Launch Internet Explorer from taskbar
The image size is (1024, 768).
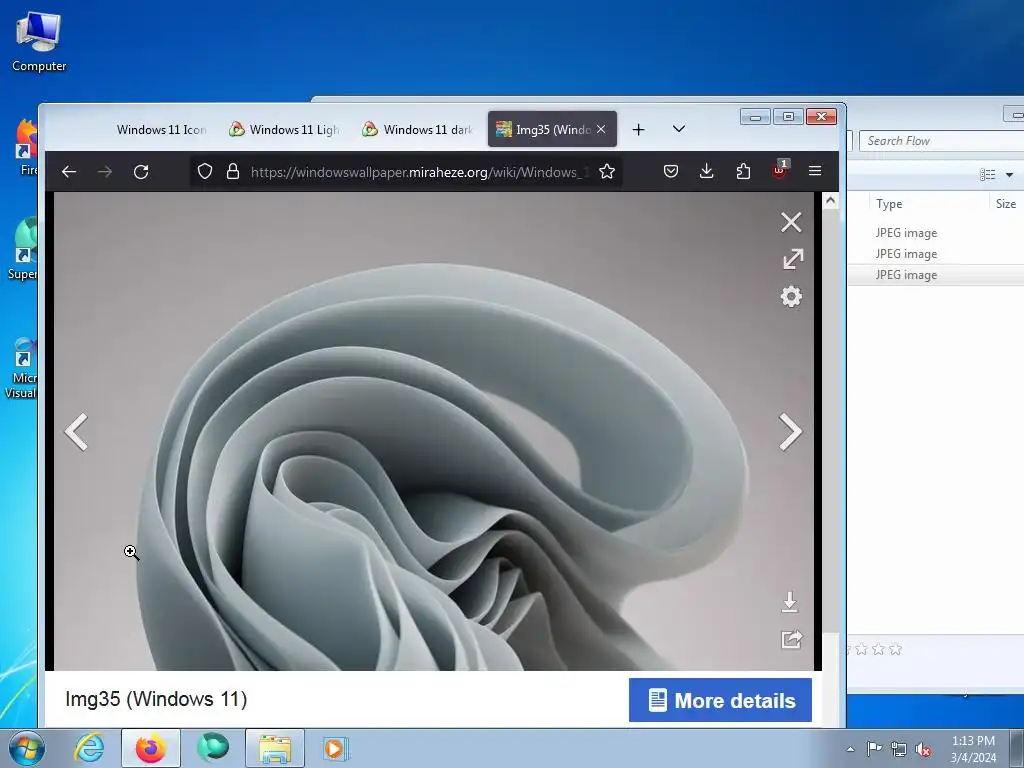[x=89, y=748]
